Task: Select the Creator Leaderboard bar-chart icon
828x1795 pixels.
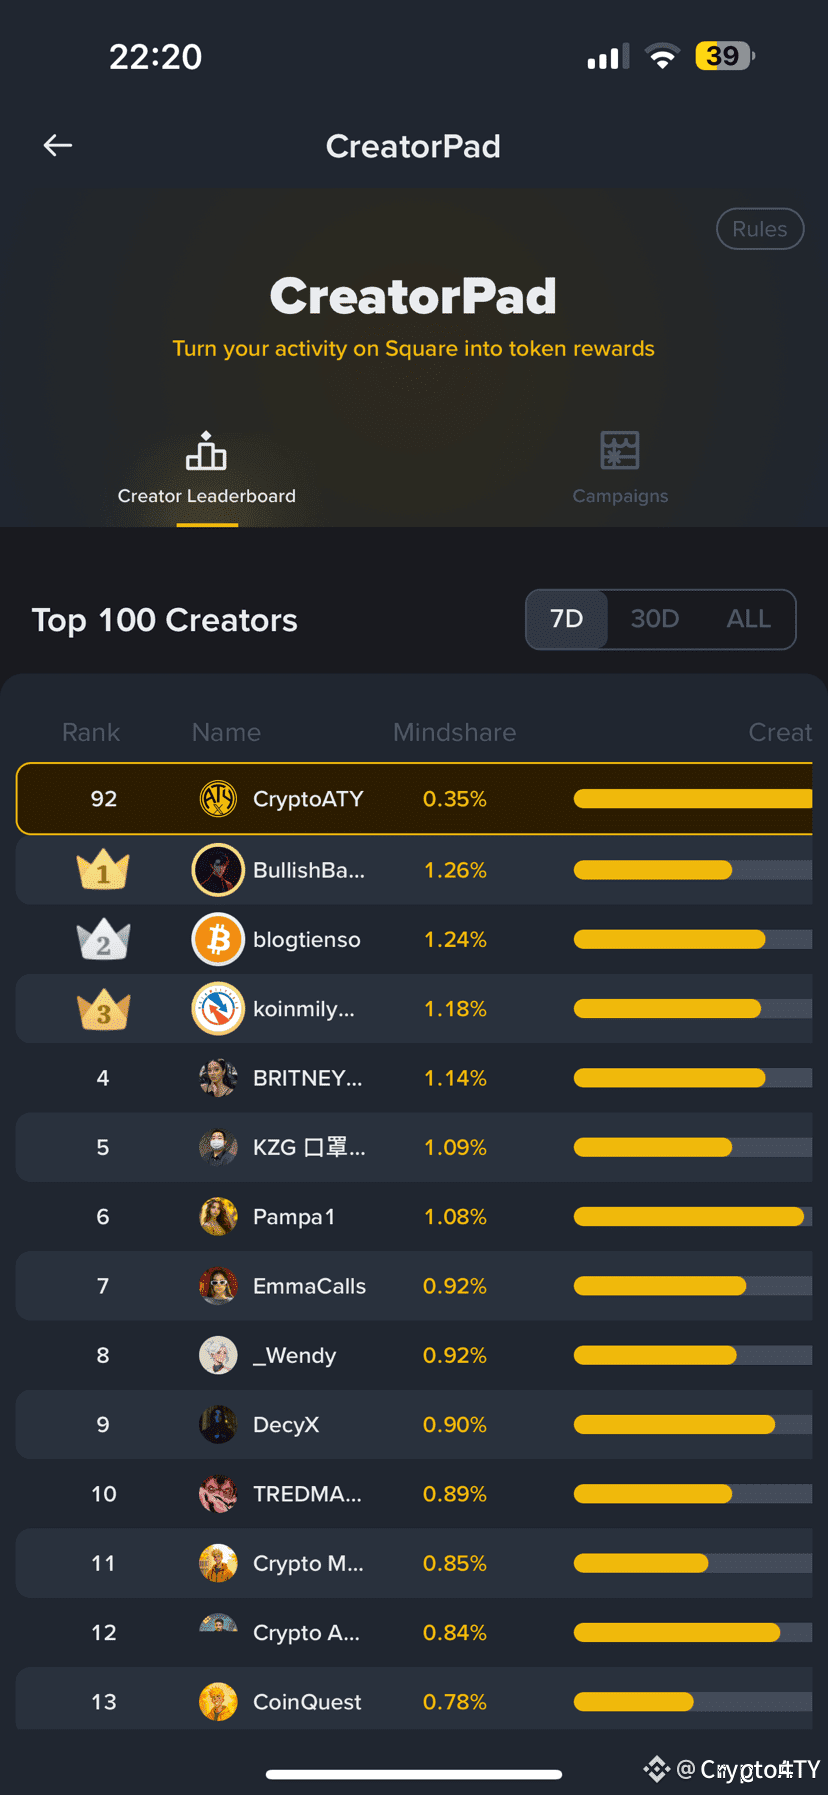Action: 206,452
